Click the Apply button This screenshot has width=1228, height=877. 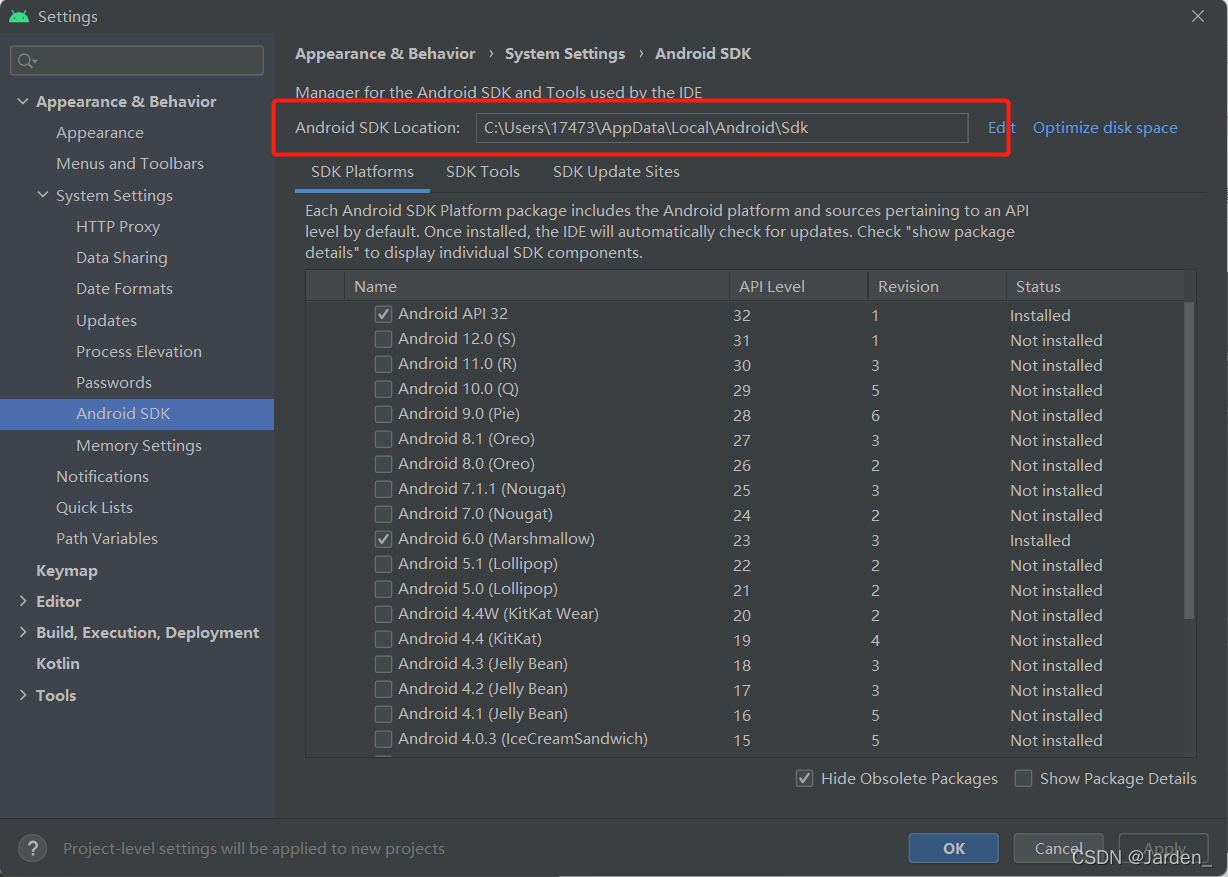[x=1165, y=848]
